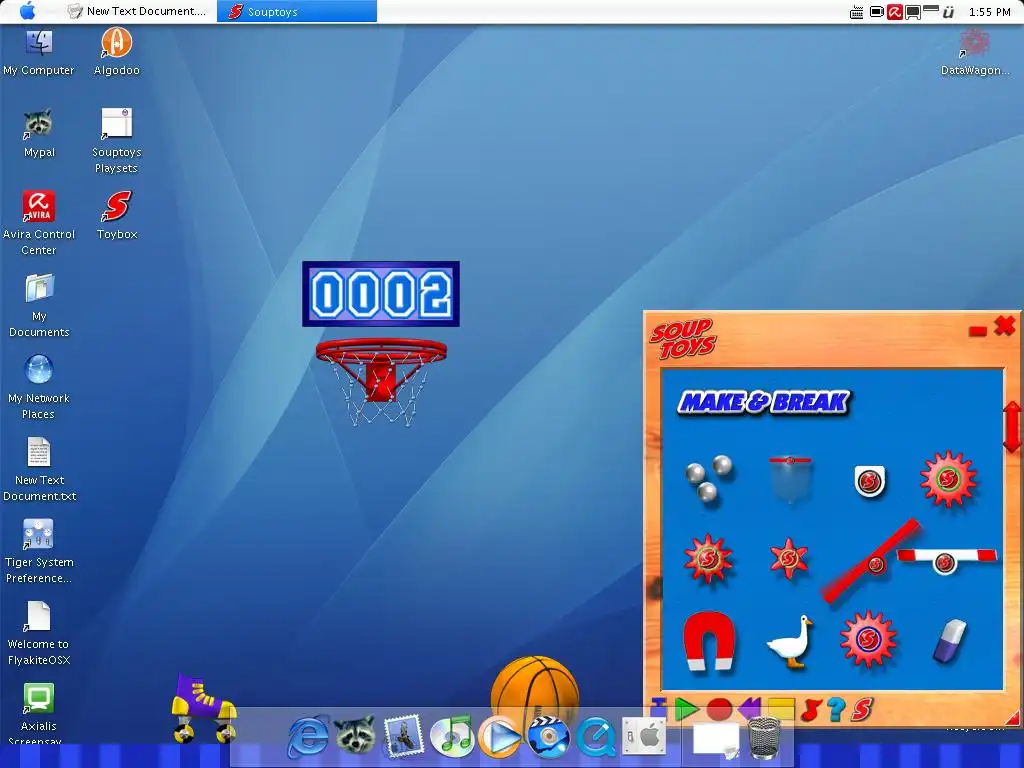This screenshot has width=1024, height=768.
Task: Open the blue QuickTime Q icon in dock
Action: click(x=596, y=737)
